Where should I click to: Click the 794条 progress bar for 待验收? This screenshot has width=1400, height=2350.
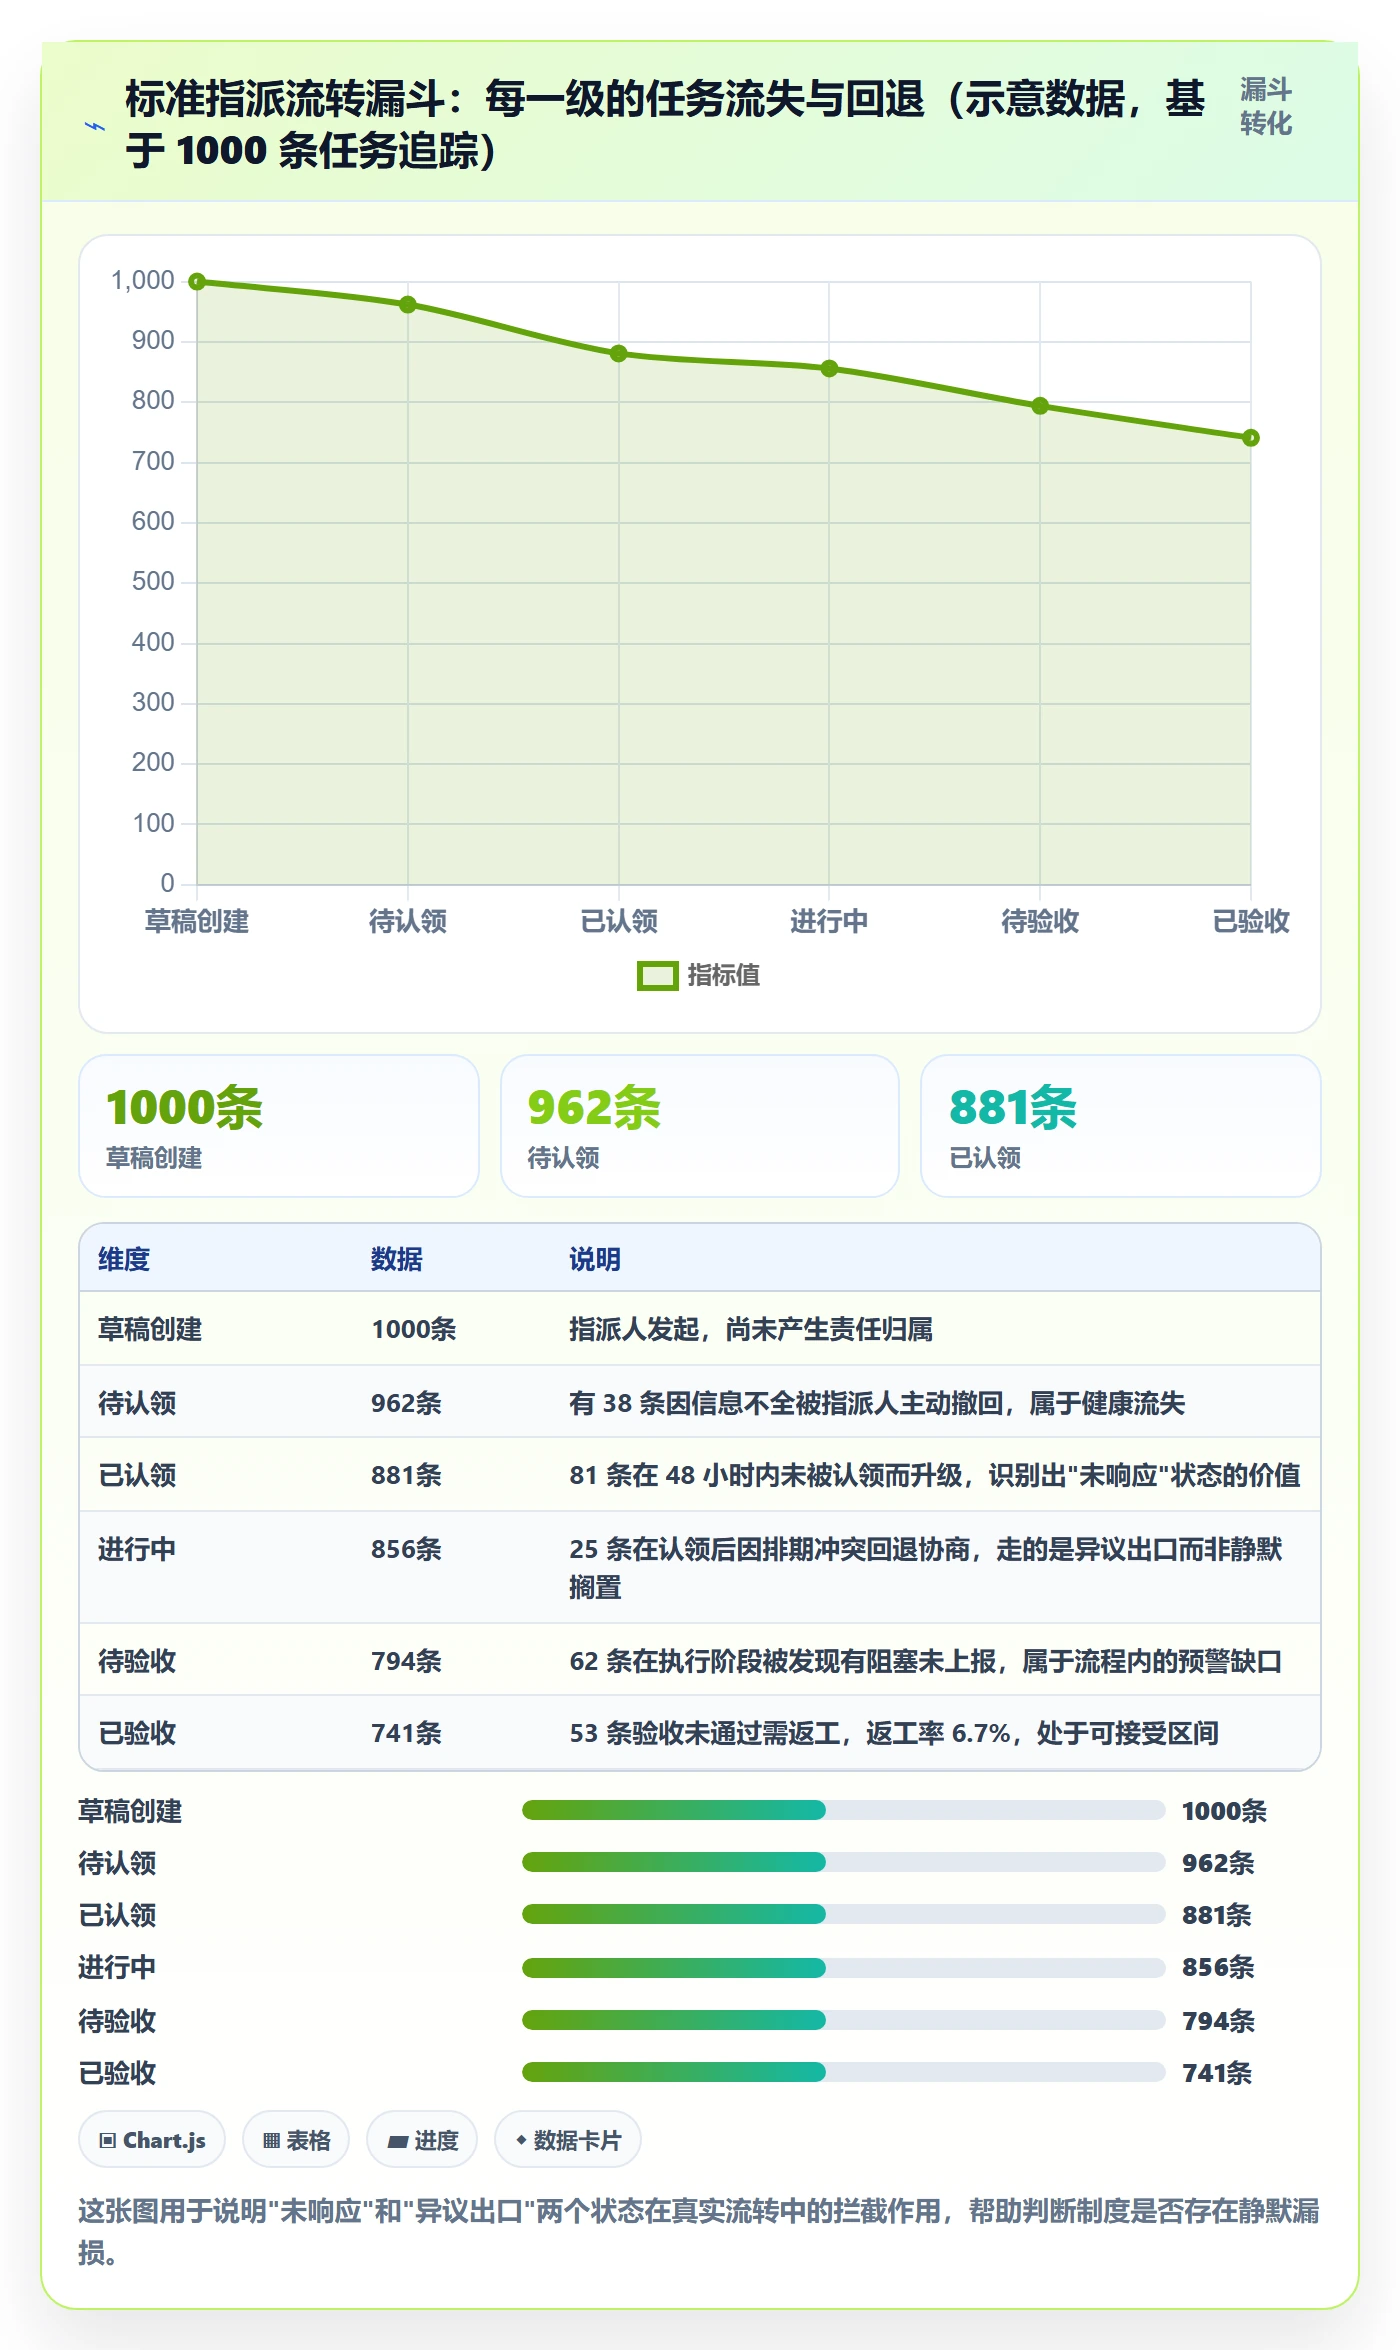point(843,2020)
